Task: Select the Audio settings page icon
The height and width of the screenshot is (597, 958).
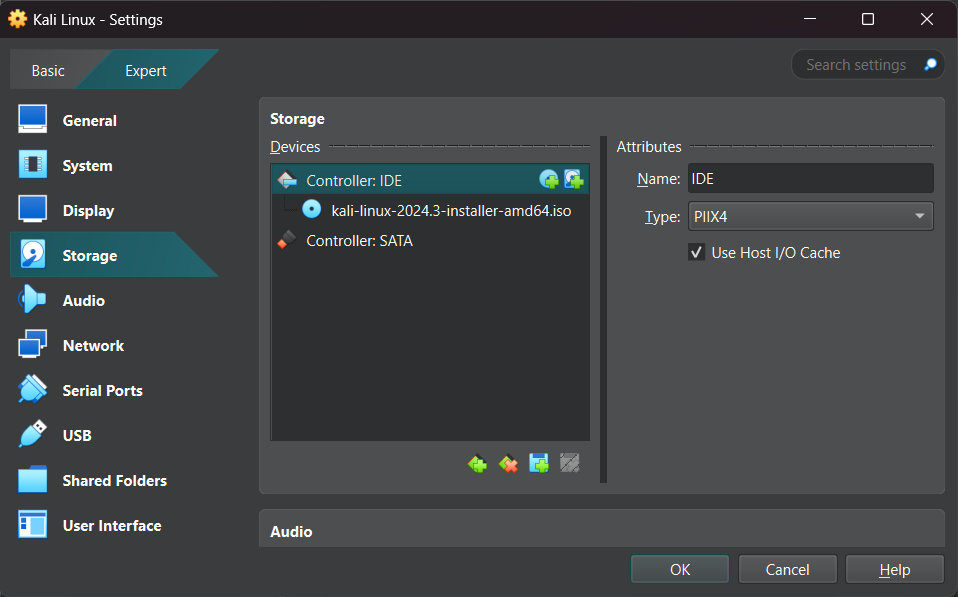Action: pos(32,300)
